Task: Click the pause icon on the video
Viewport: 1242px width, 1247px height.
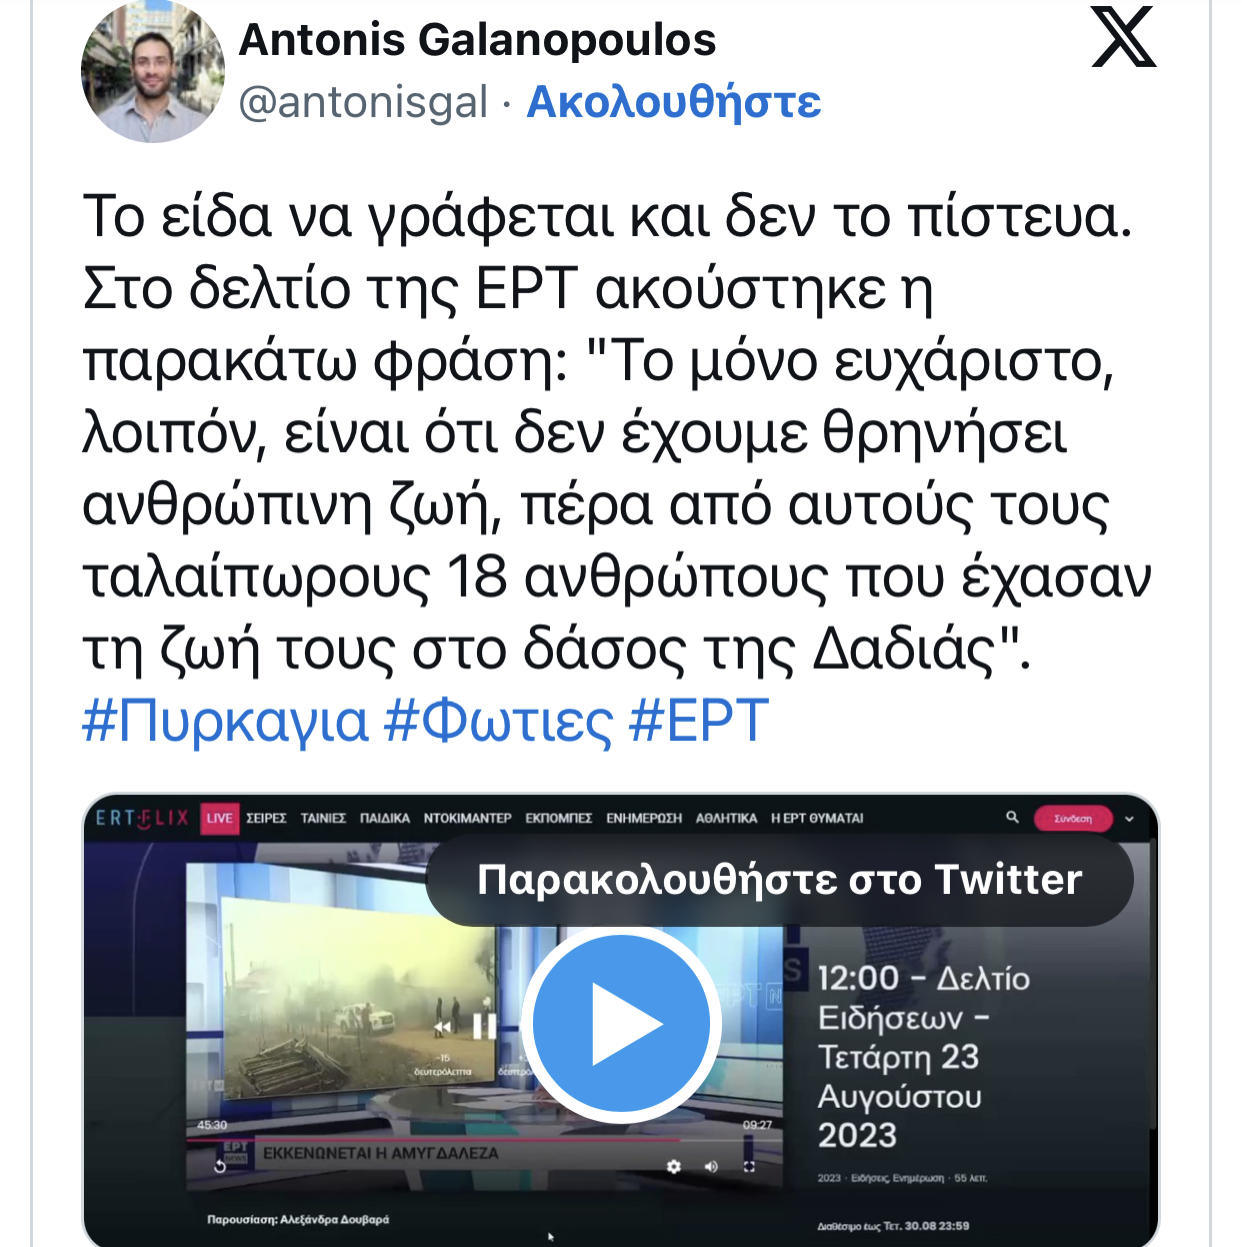Action: coord(484,1026)
